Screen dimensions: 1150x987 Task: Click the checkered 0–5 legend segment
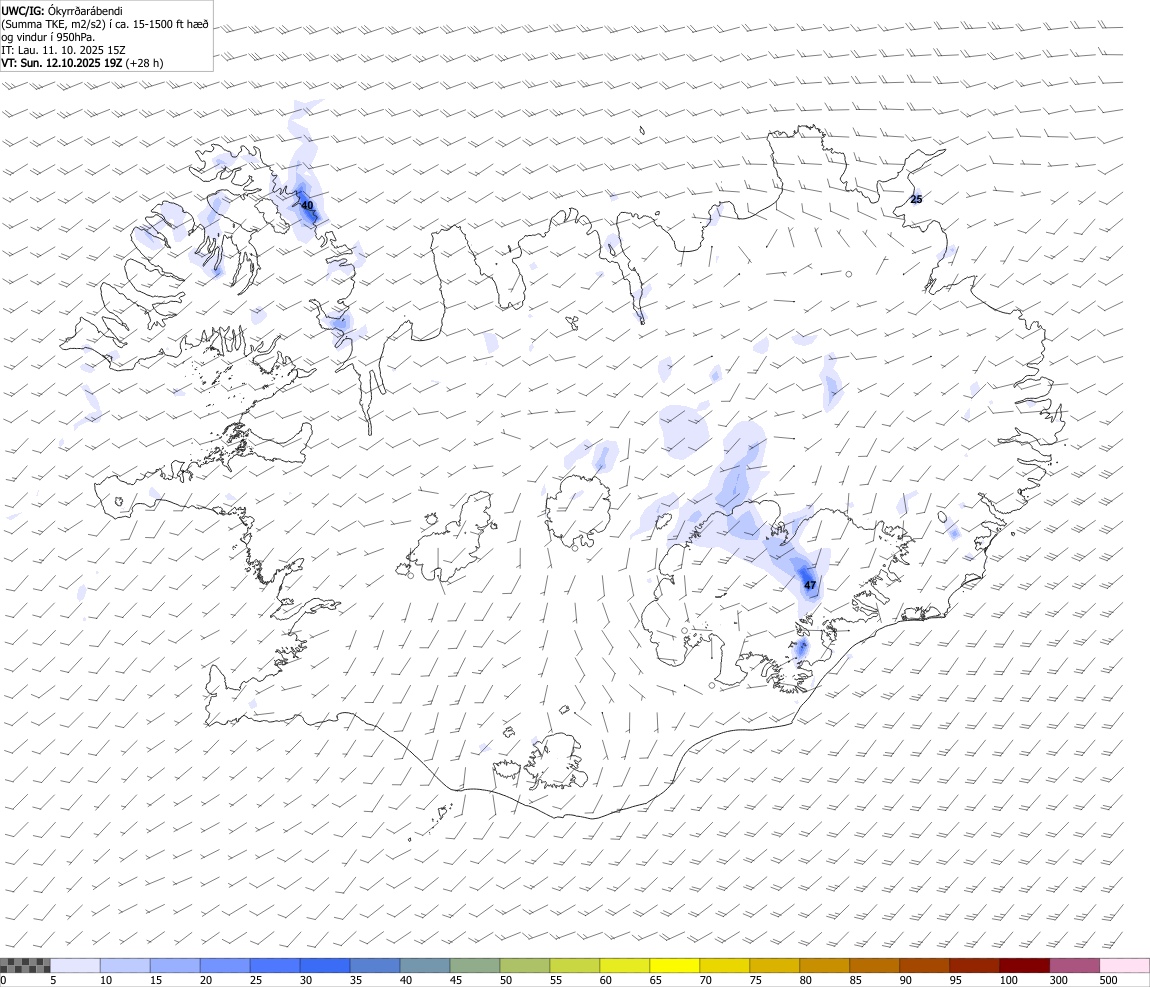pos(26,965)
